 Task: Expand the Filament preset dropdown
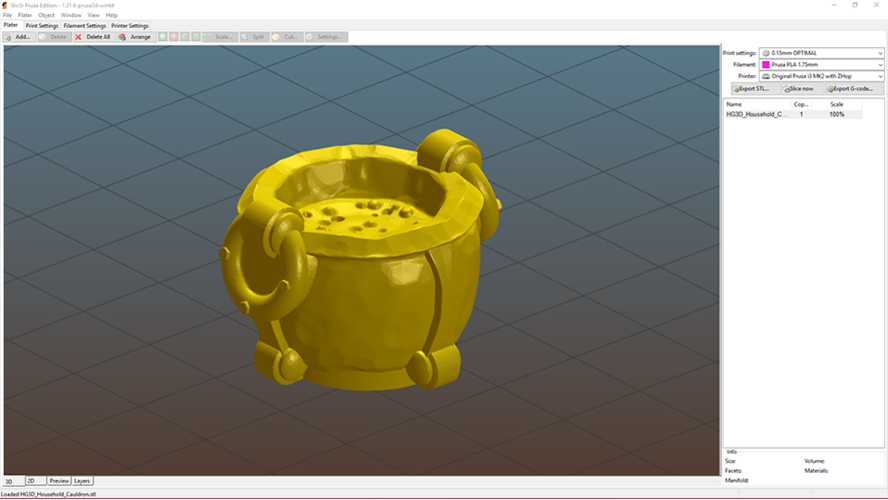click(880, 65)
